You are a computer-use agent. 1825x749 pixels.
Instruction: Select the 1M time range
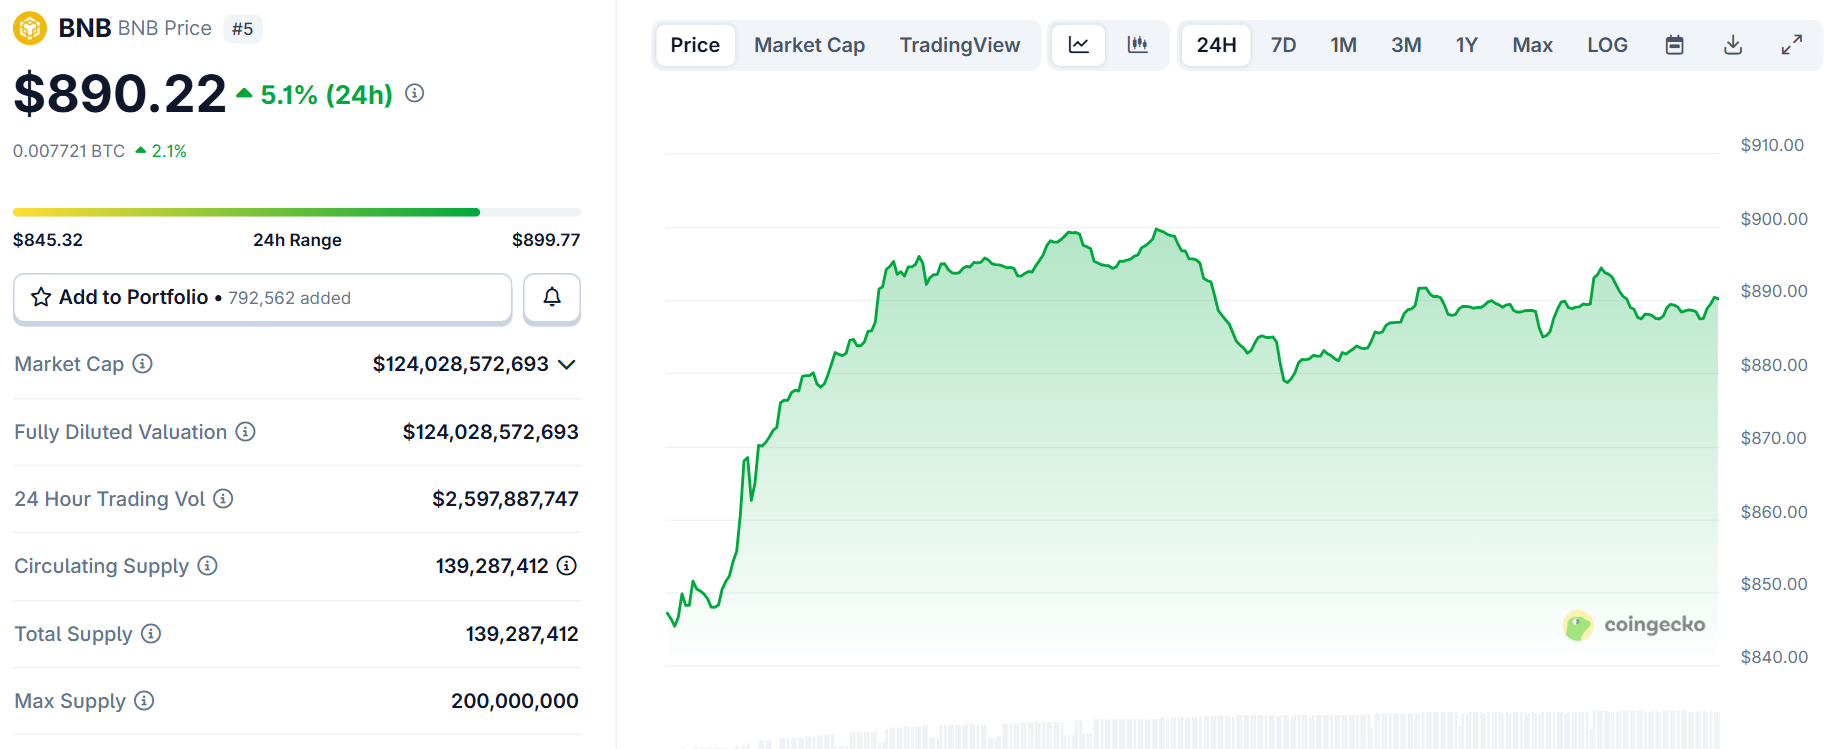(1343, 45)
